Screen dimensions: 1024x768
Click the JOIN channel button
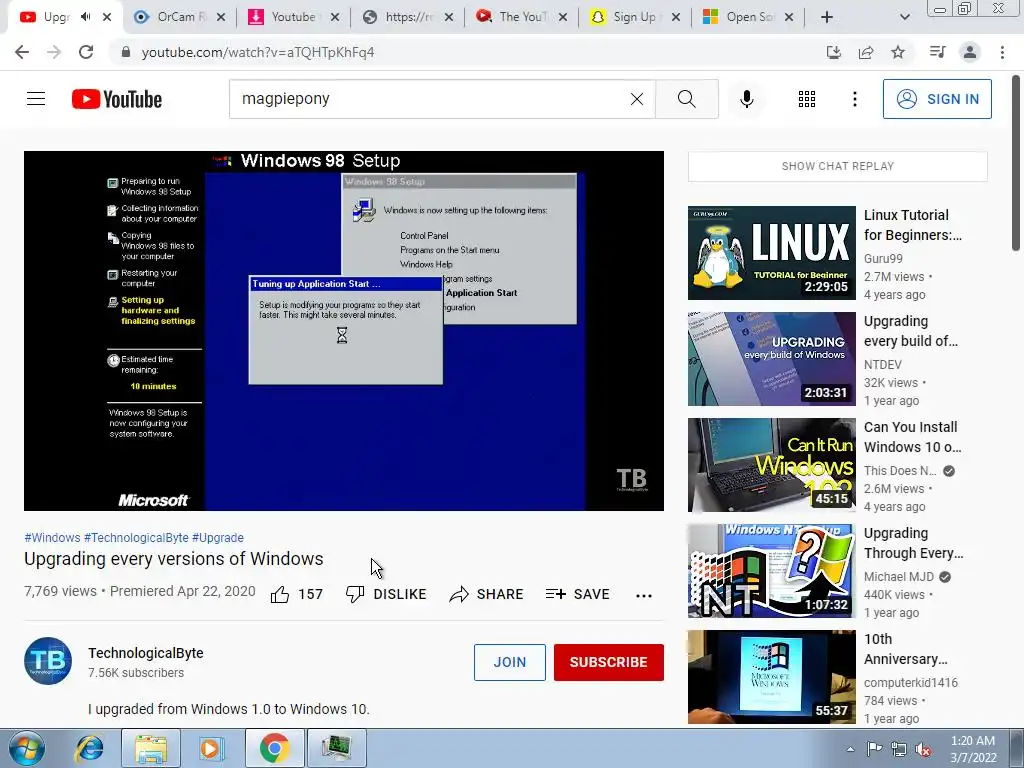[509, 662]
